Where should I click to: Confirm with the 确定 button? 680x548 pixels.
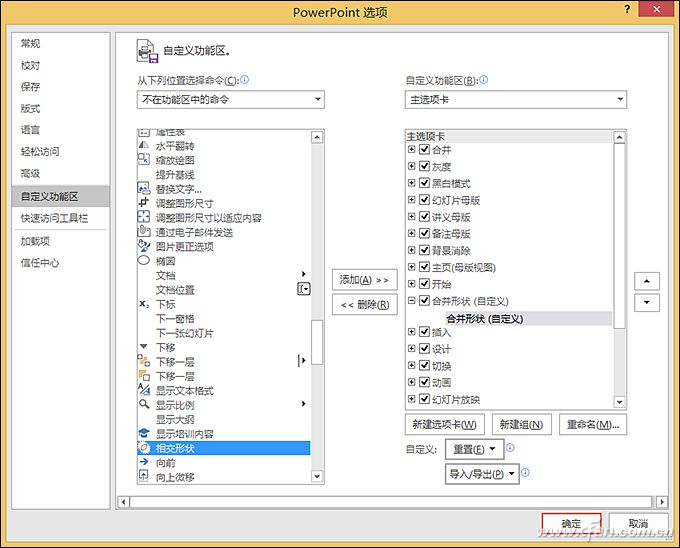click(571, 524)
